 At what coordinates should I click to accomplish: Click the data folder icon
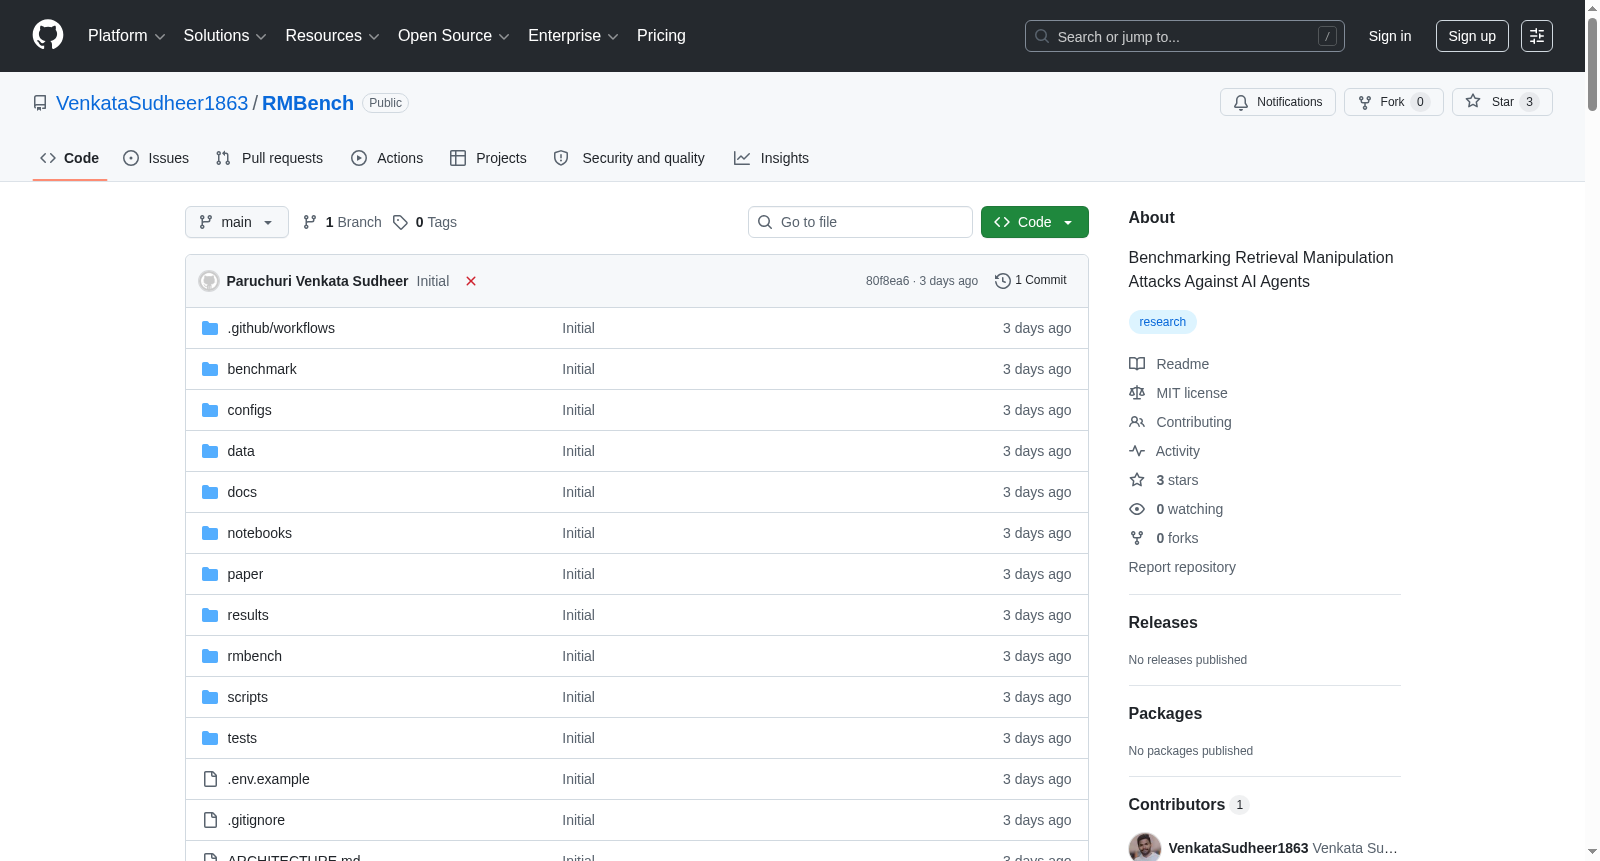coord(210,451)
